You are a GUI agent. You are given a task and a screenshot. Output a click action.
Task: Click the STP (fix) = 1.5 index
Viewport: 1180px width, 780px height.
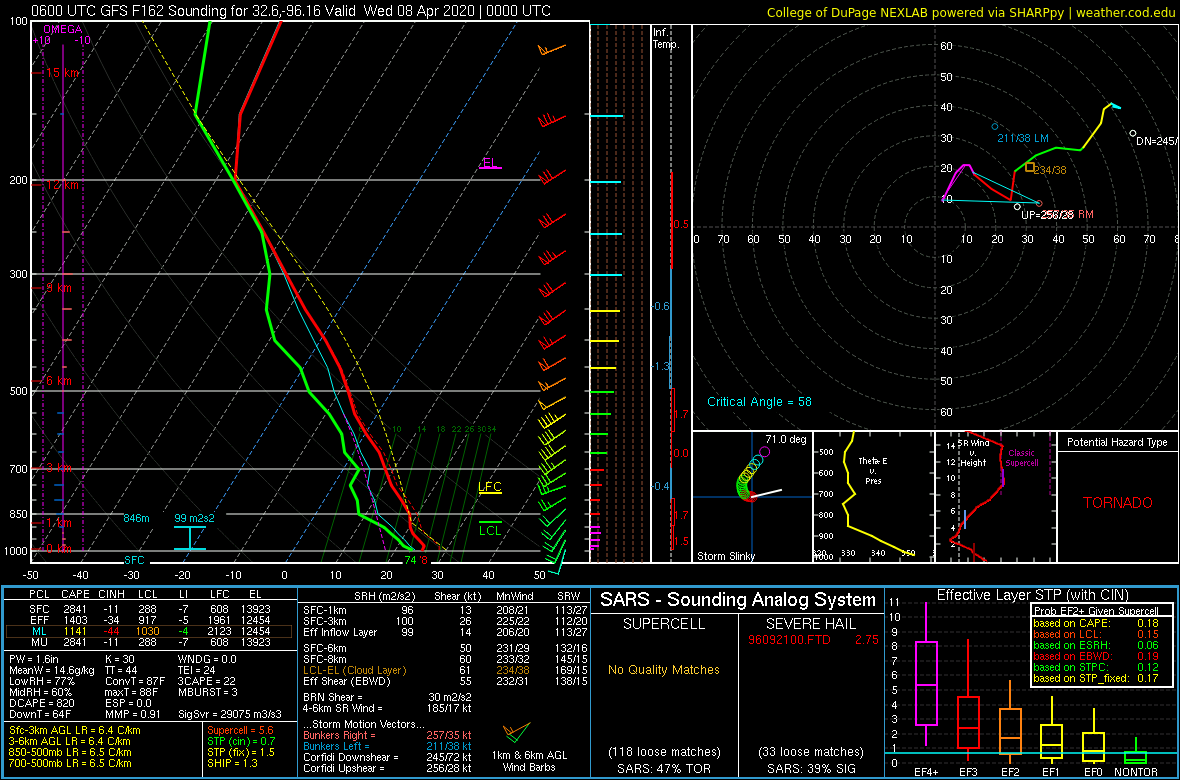(x=242, y=752)
